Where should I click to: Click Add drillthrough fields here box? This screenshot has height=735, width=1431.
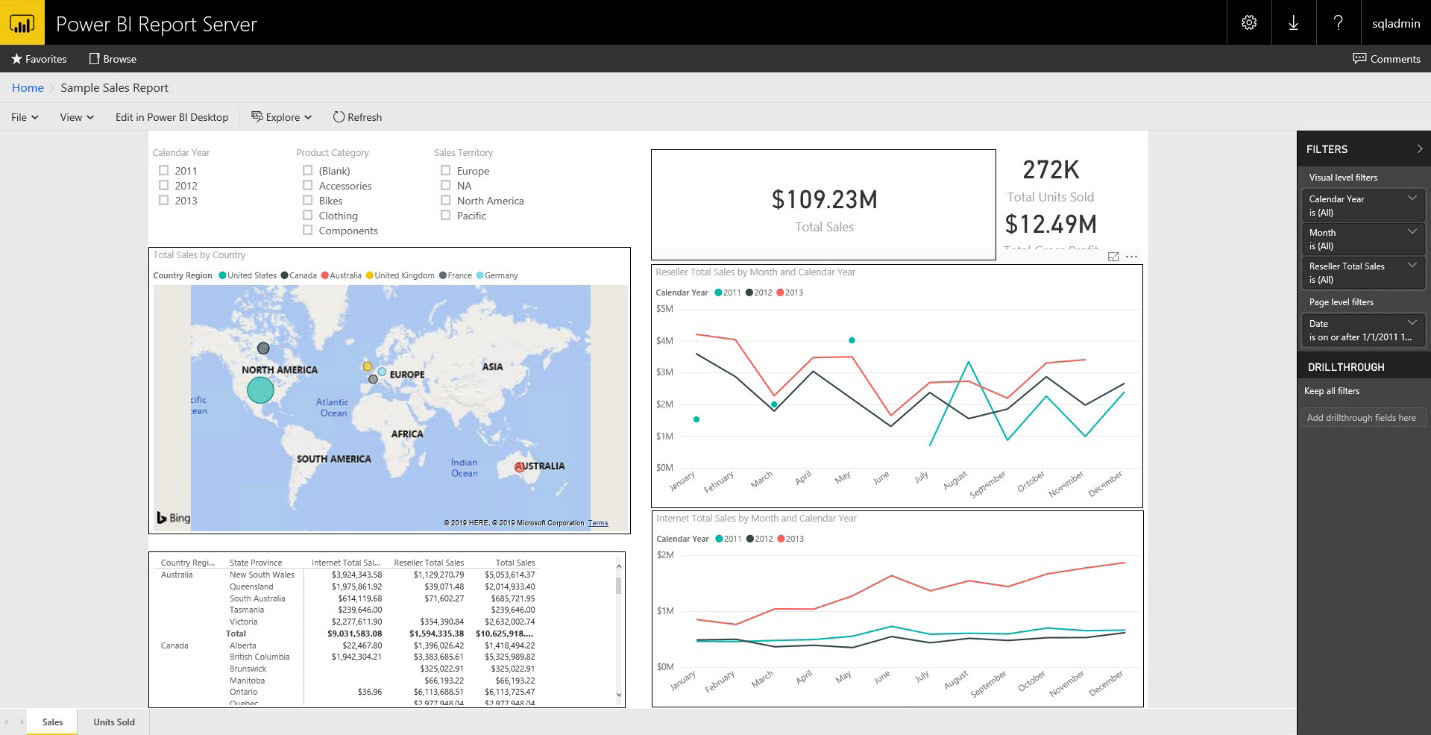click(1364, 417)
